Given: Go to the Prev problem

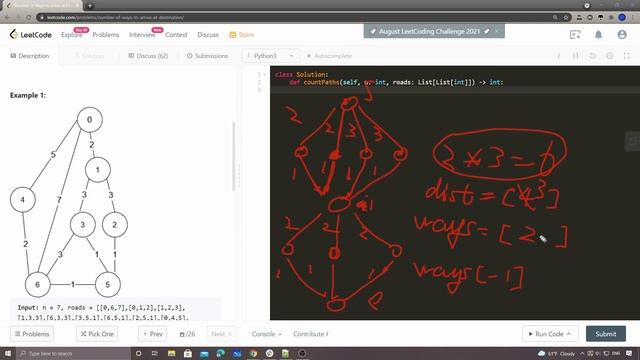Looking at the screenshot, I should pos(153,334).
